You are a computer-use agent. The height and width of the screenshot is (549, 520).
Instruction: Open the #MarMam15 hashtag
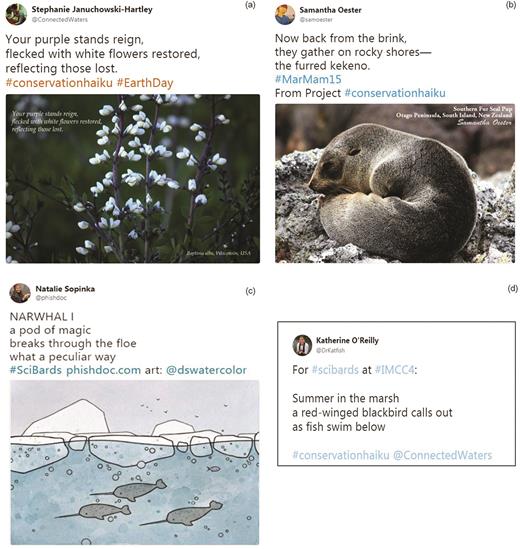pos(308,79)
